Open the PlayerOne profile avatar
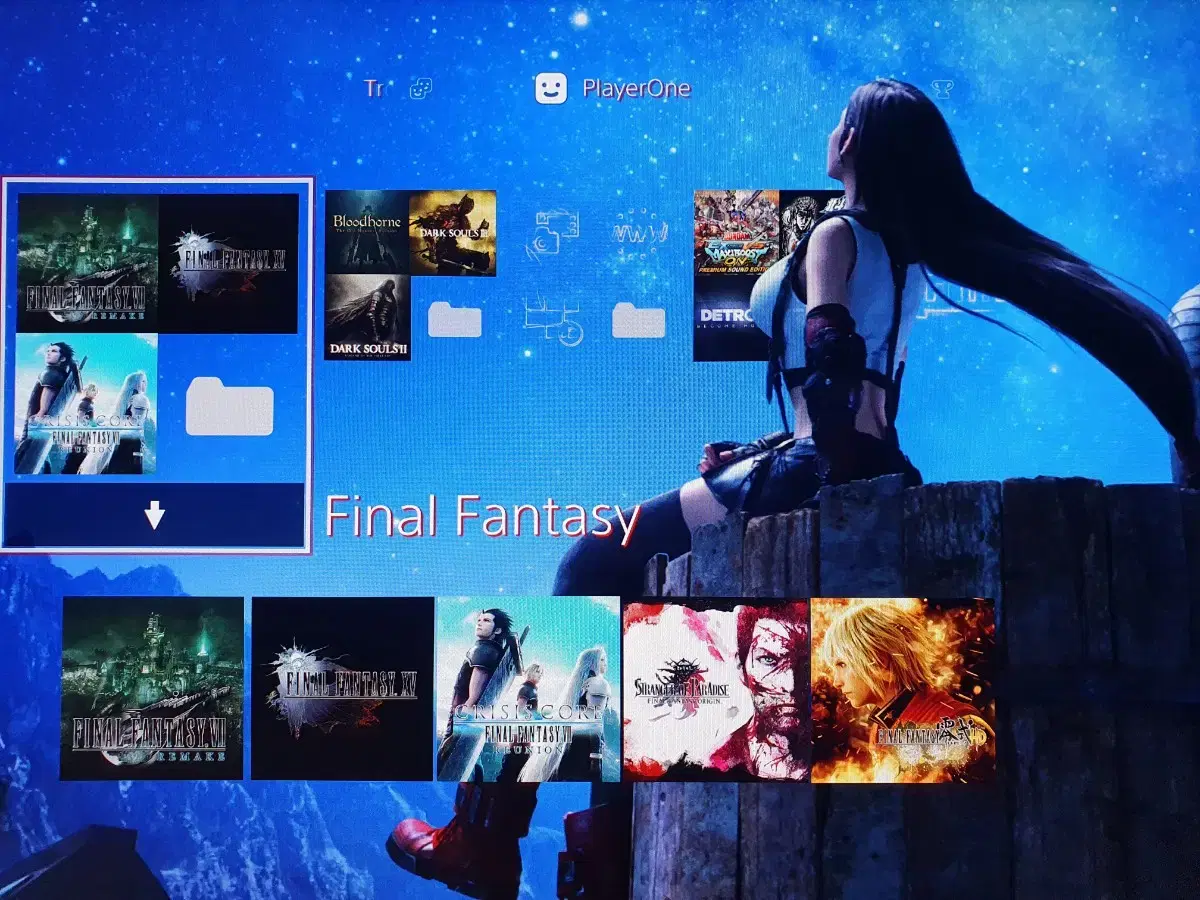This screenshot has width=1200, height=900. [550, 88]
